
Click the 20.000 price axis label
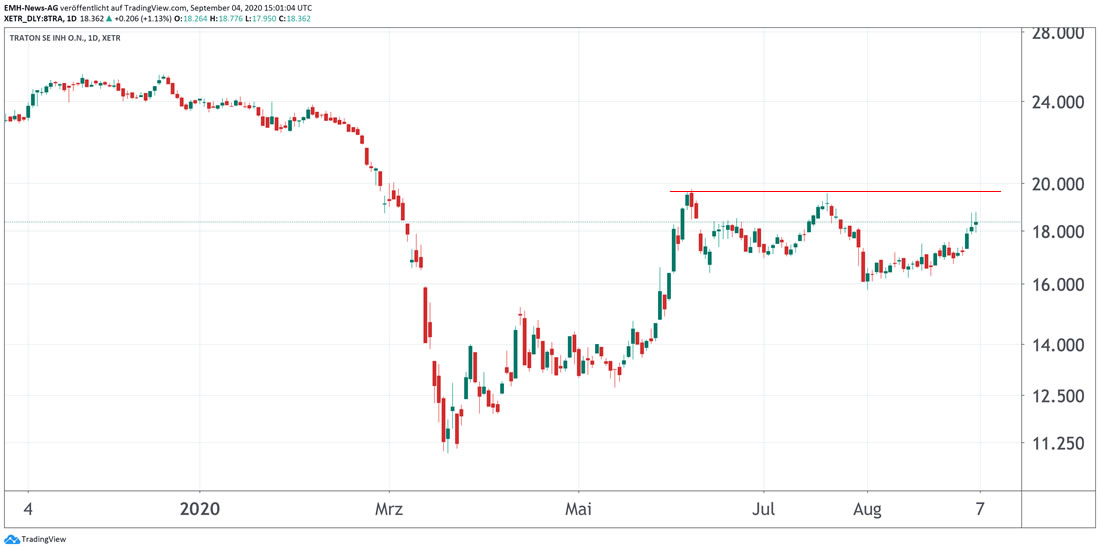(1058, 184)
